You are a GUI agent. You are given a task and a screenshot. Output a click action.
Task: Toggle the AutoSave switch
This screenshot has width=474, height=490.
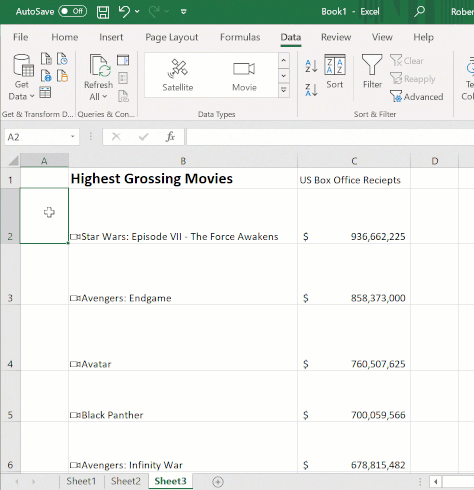click(x=73, y=11)
